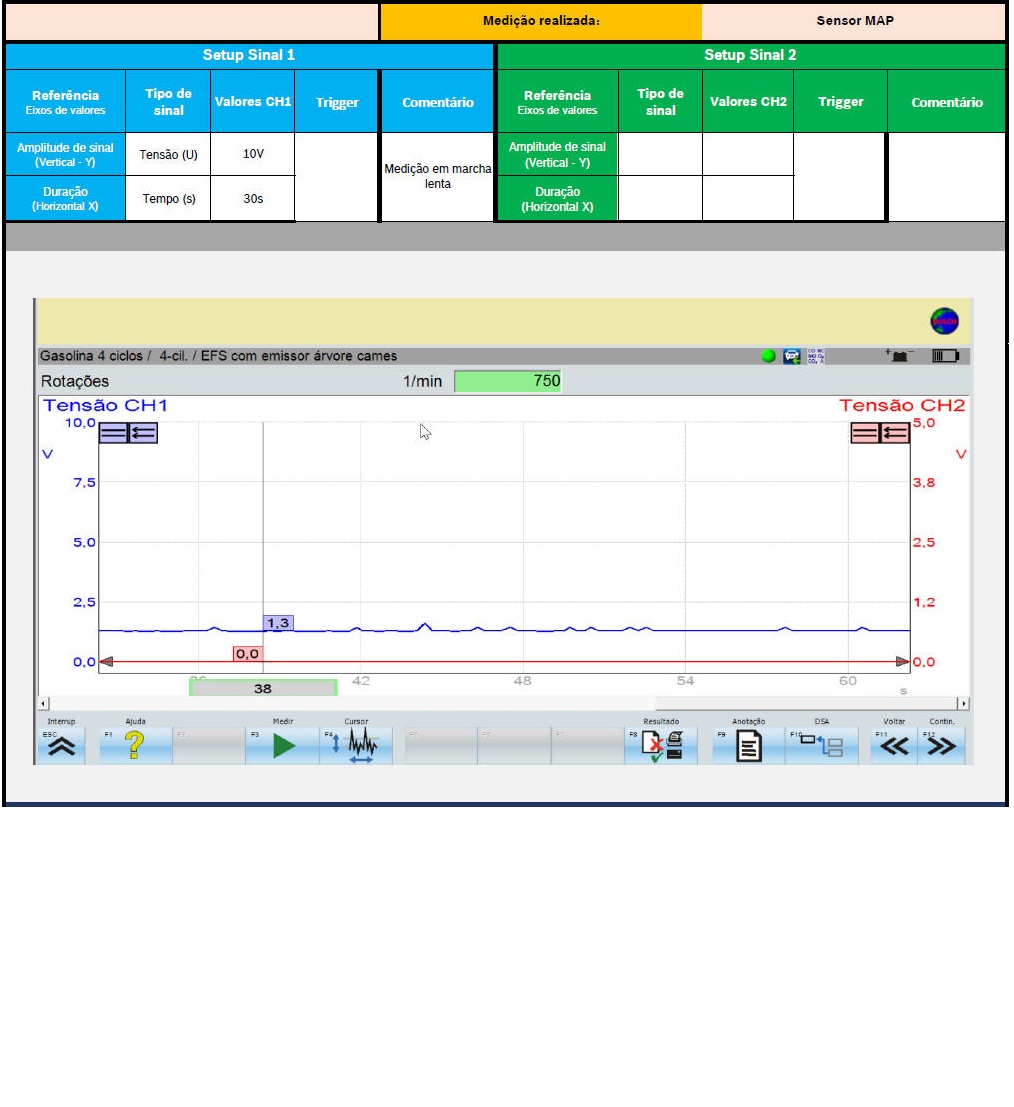The image size is (1014, 1107).
Task: Toggle CH1 blue channel settings box
Action: [x=128, y=432]
